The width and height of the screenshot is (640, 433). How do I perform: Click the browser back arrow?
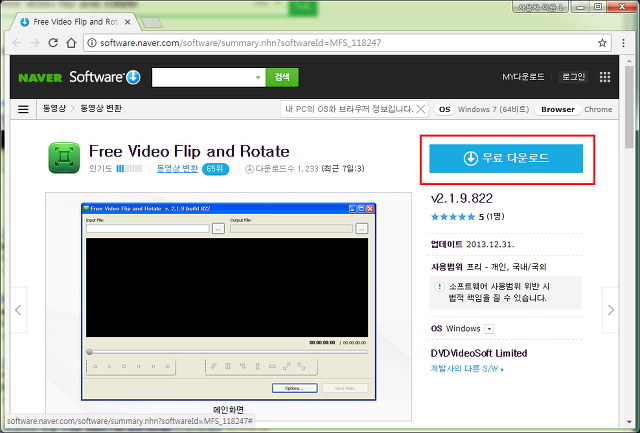[17, 43]
